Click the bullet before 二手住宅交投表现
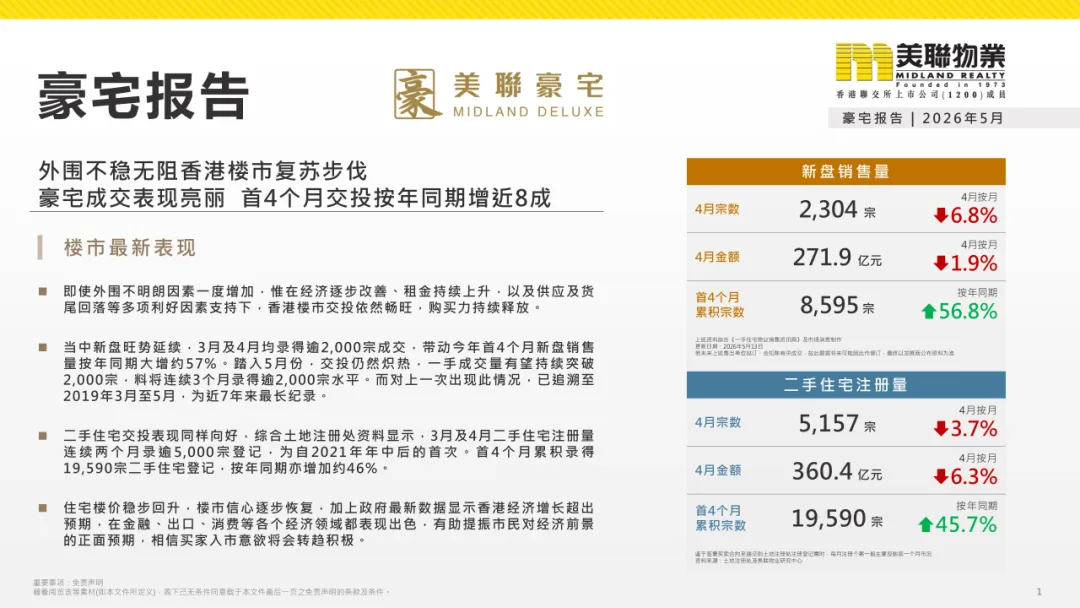The image size is (1080, 608). pyautogui.click(x=43, y=436)
